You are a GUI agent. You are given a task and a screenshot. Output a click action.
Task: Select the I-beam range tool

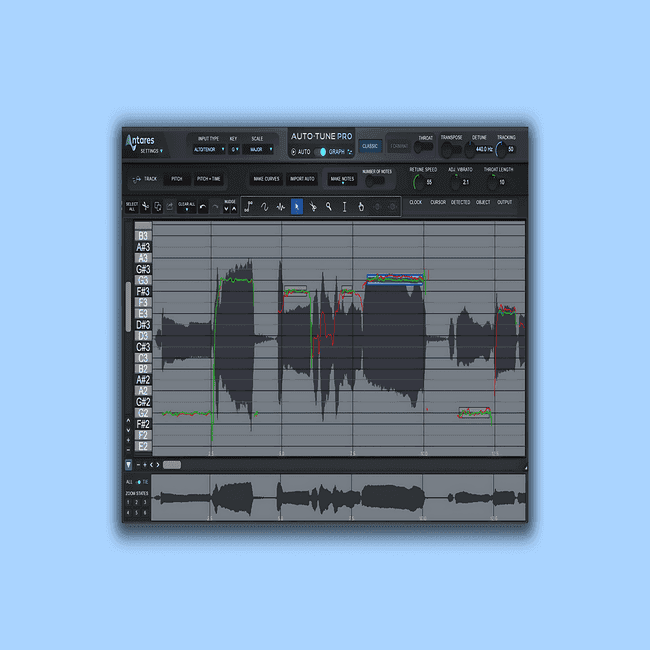coord(344,206)
